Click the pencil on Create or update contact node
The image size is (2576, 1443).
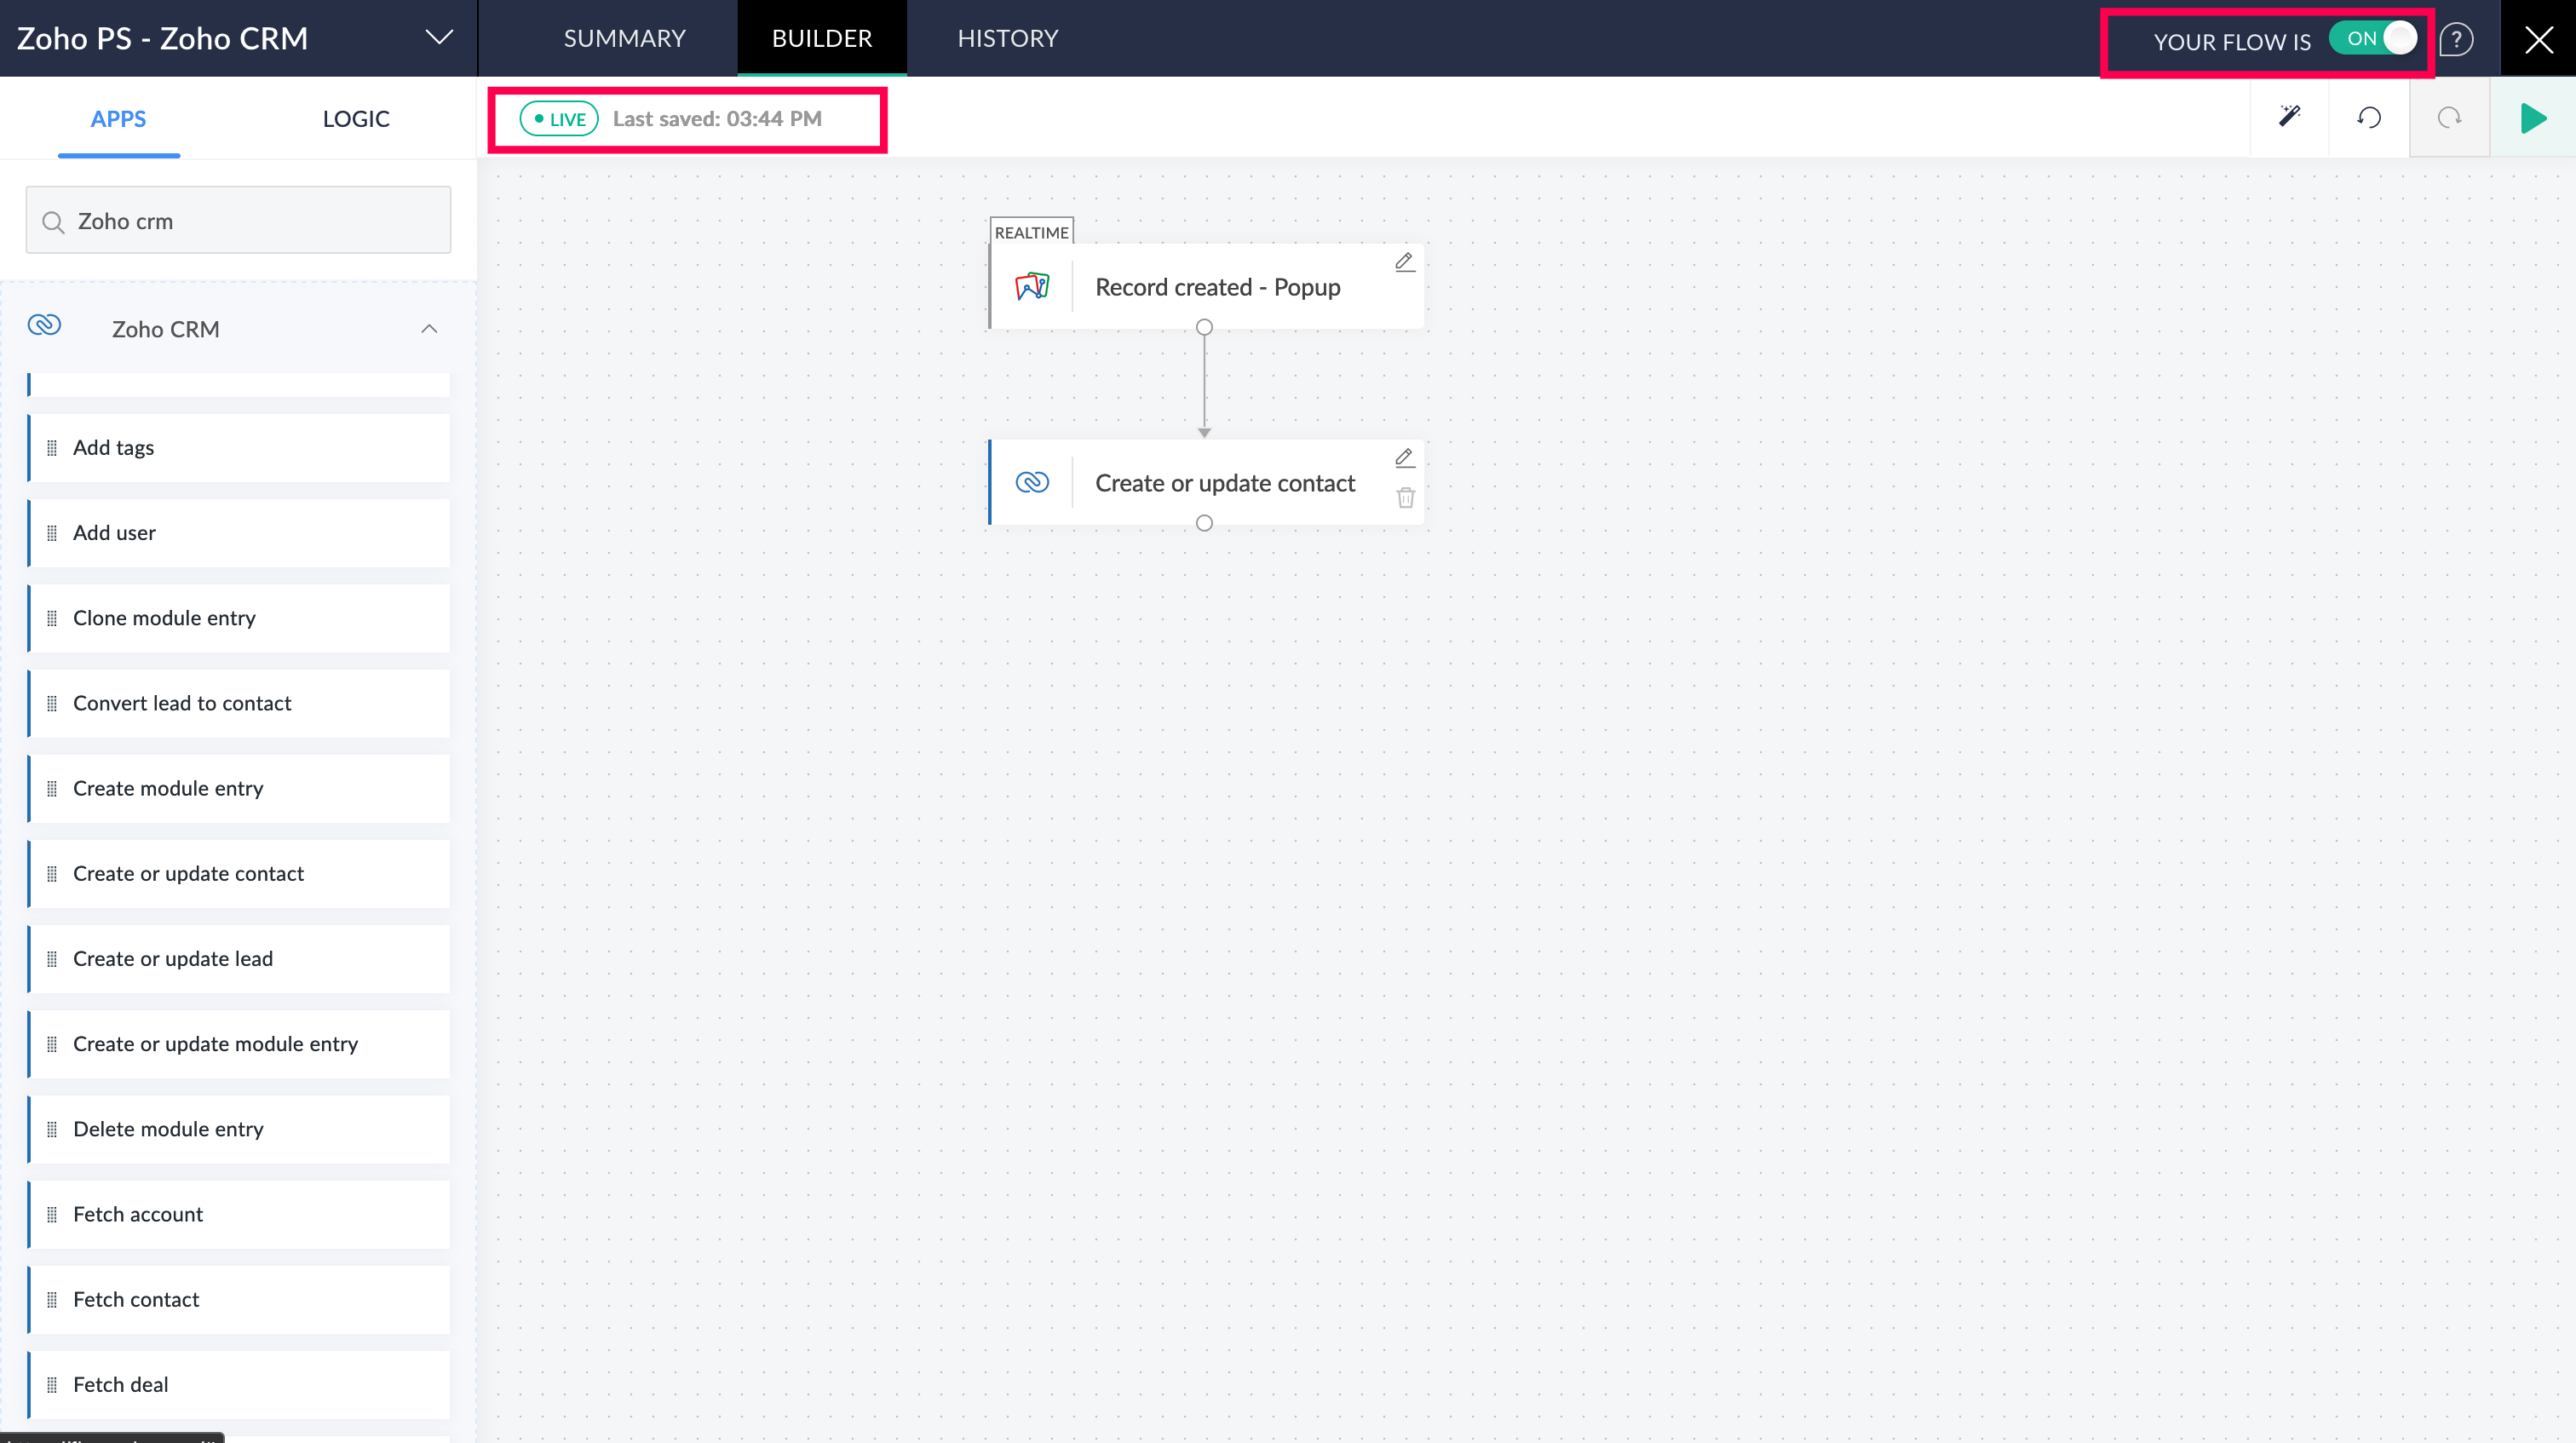(1404, 458)
